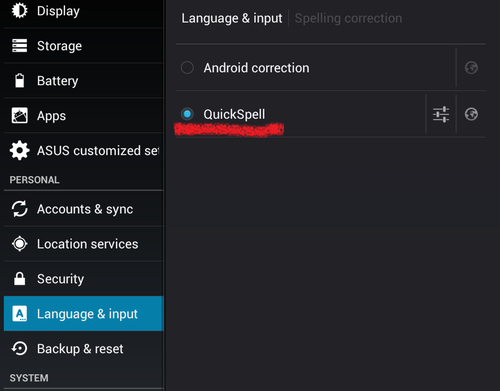500x391 pixels.
Task: Click the Accounts & sync arrows icon
Action: (x=20, y=209)
